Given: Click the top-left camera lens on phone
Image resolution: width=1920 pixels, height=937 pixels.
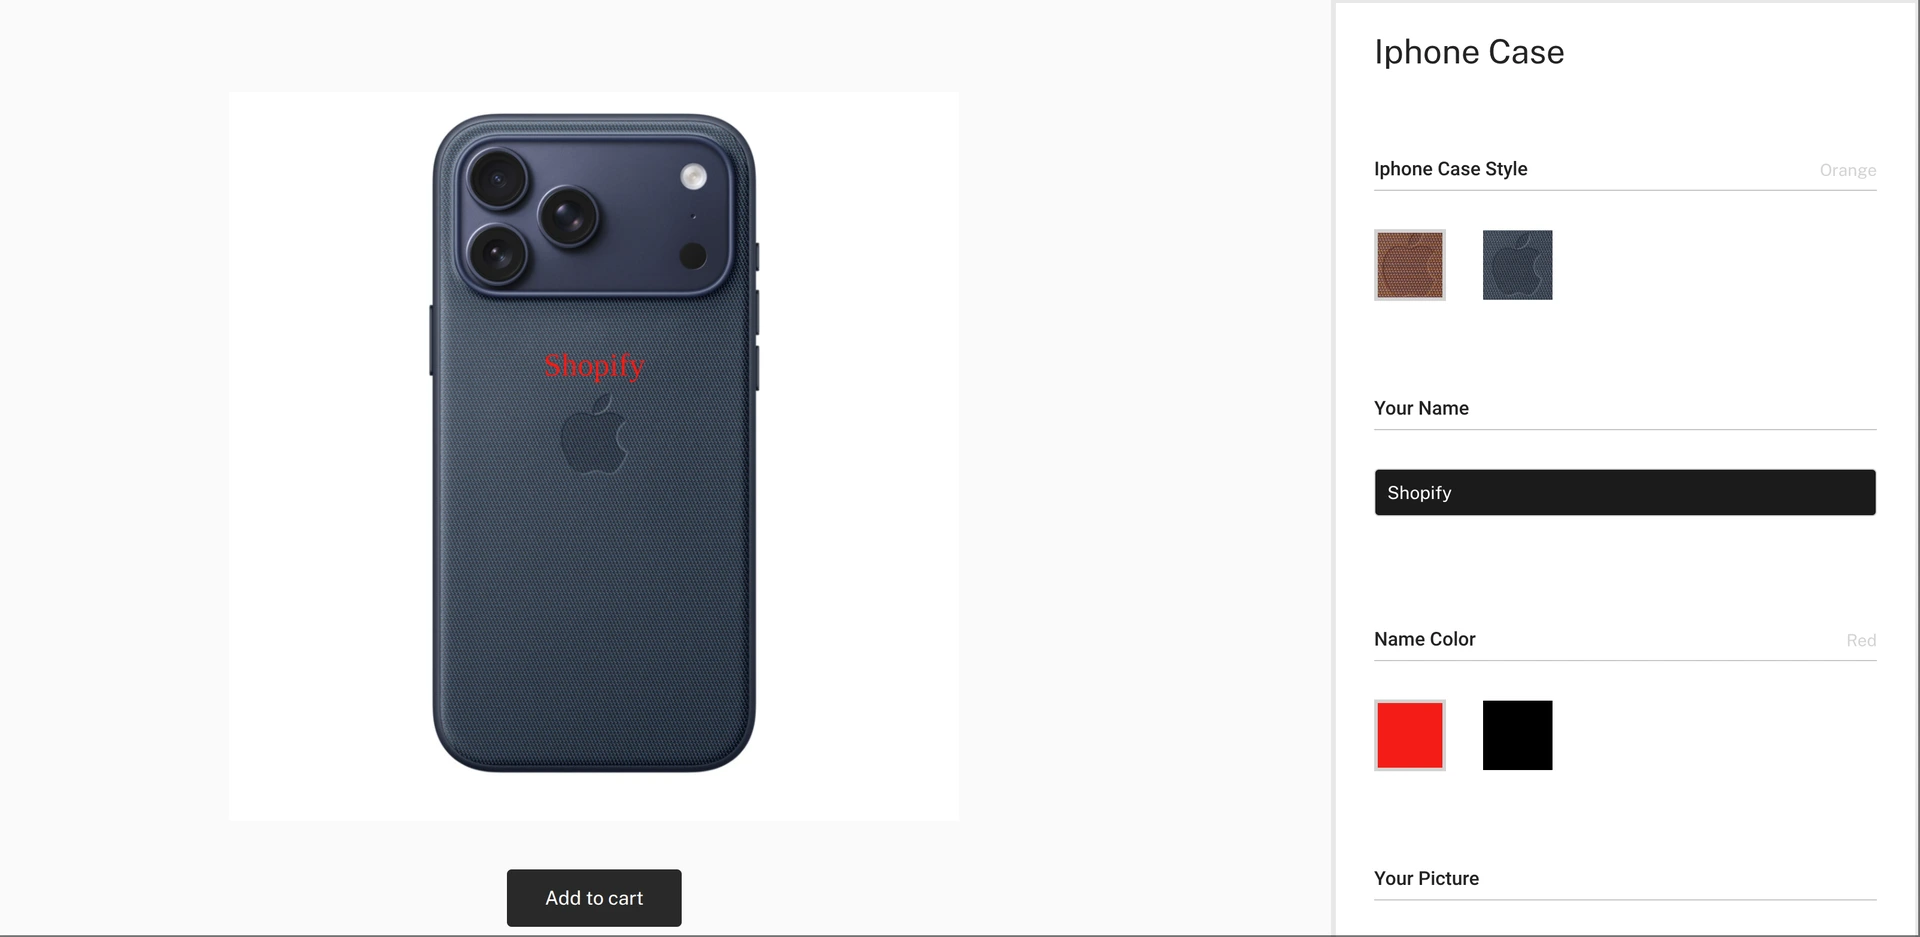Looking at the screenshot, I should tap(496, 180).
